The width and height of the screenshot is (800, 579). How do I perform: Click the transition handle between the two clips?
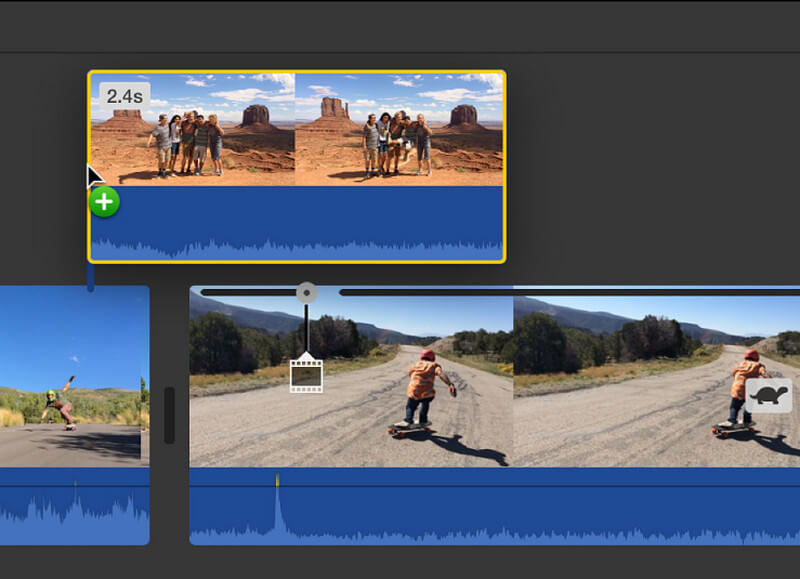tap(169, 415)
